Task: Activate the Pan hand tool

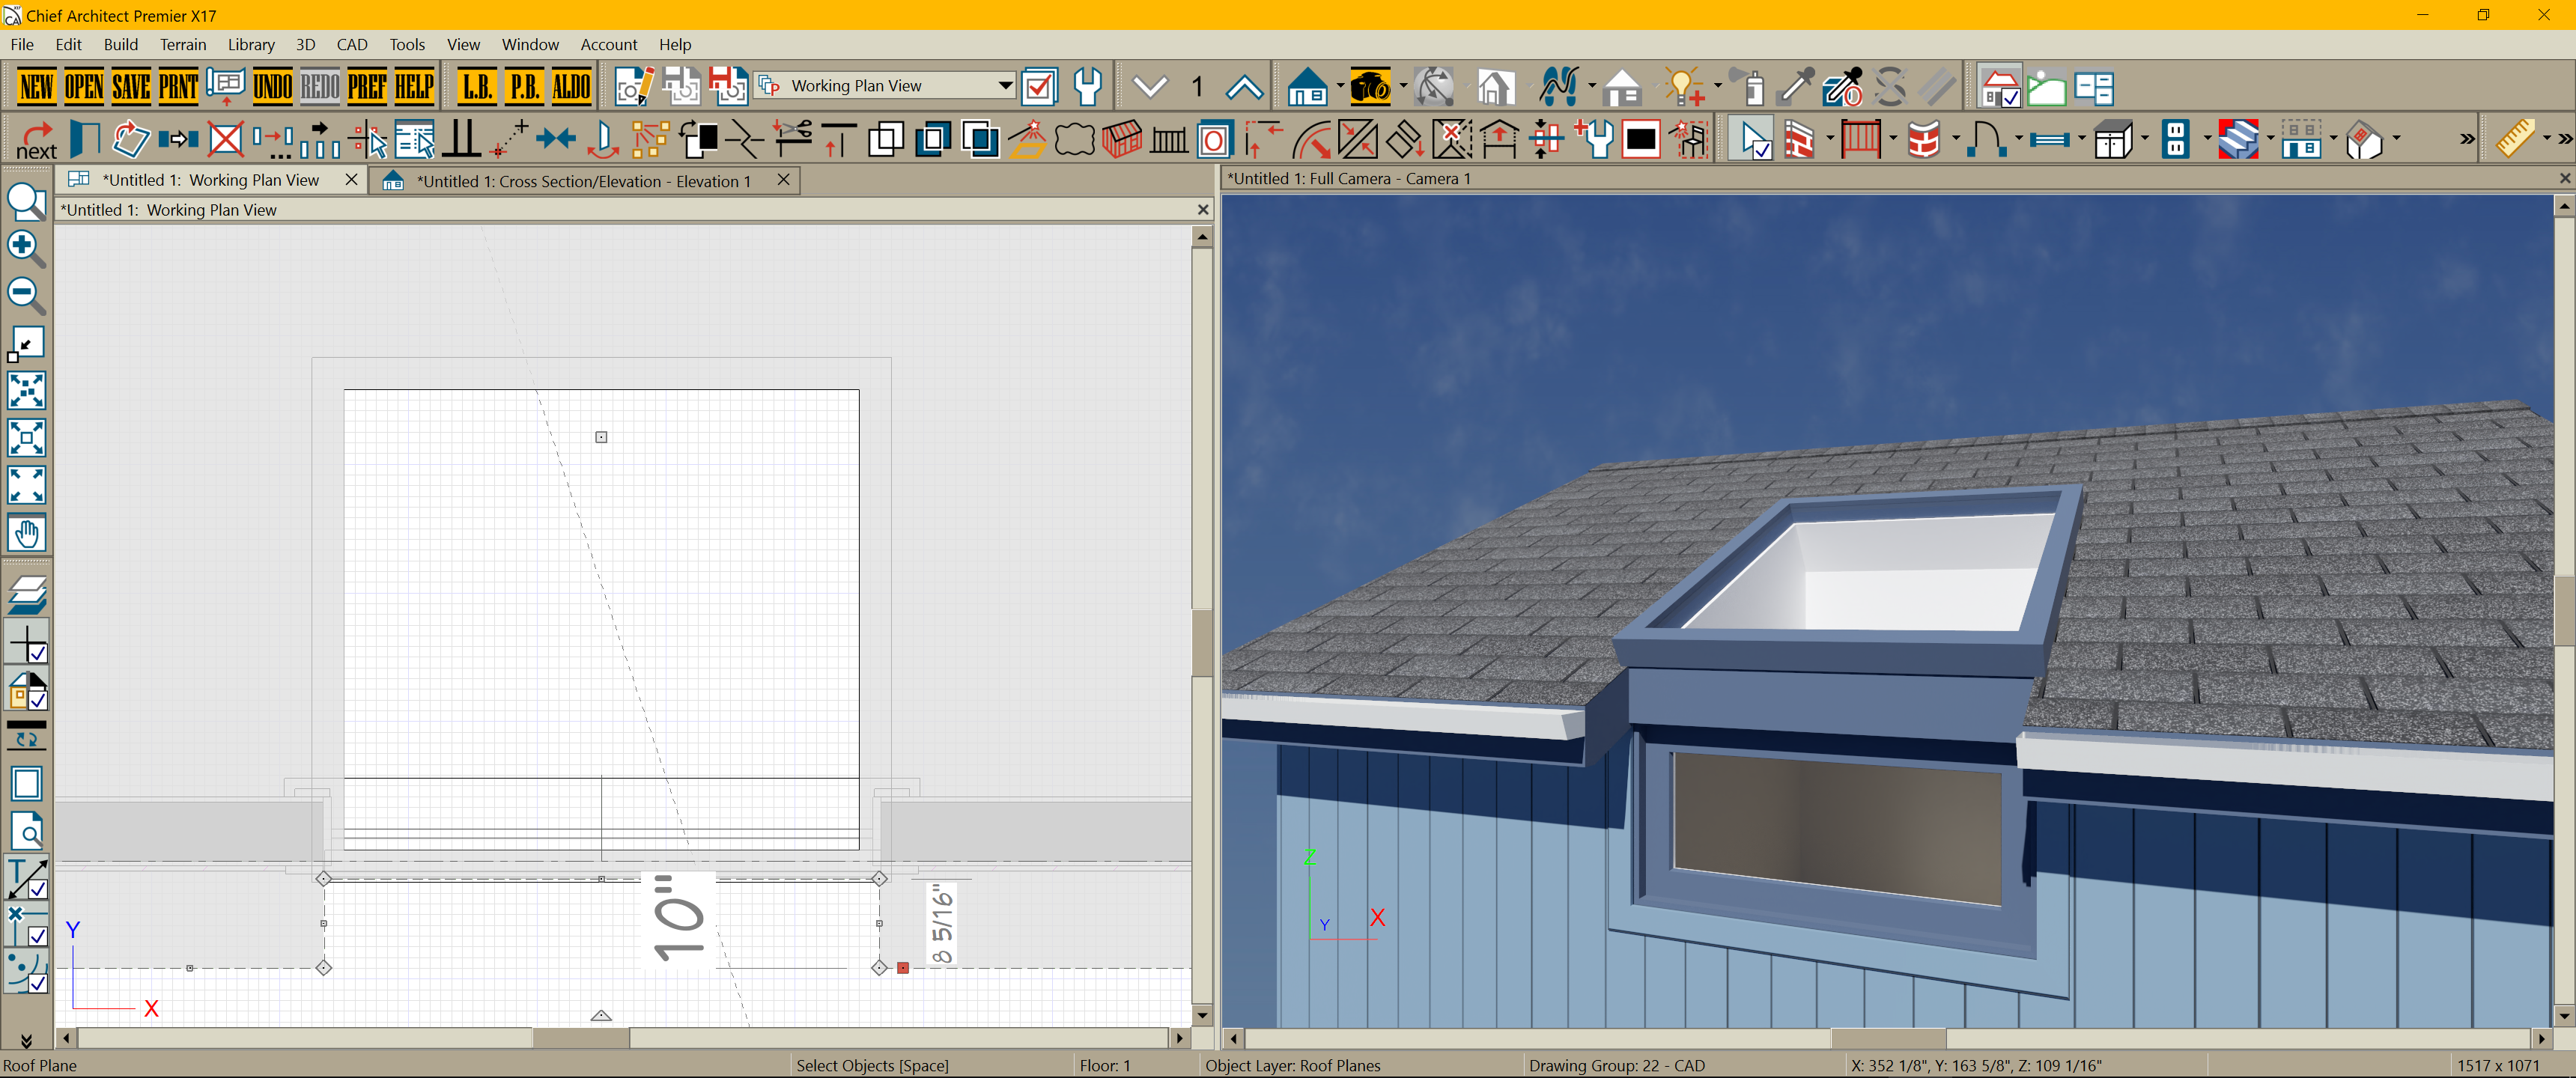Action: coord(27,533)
